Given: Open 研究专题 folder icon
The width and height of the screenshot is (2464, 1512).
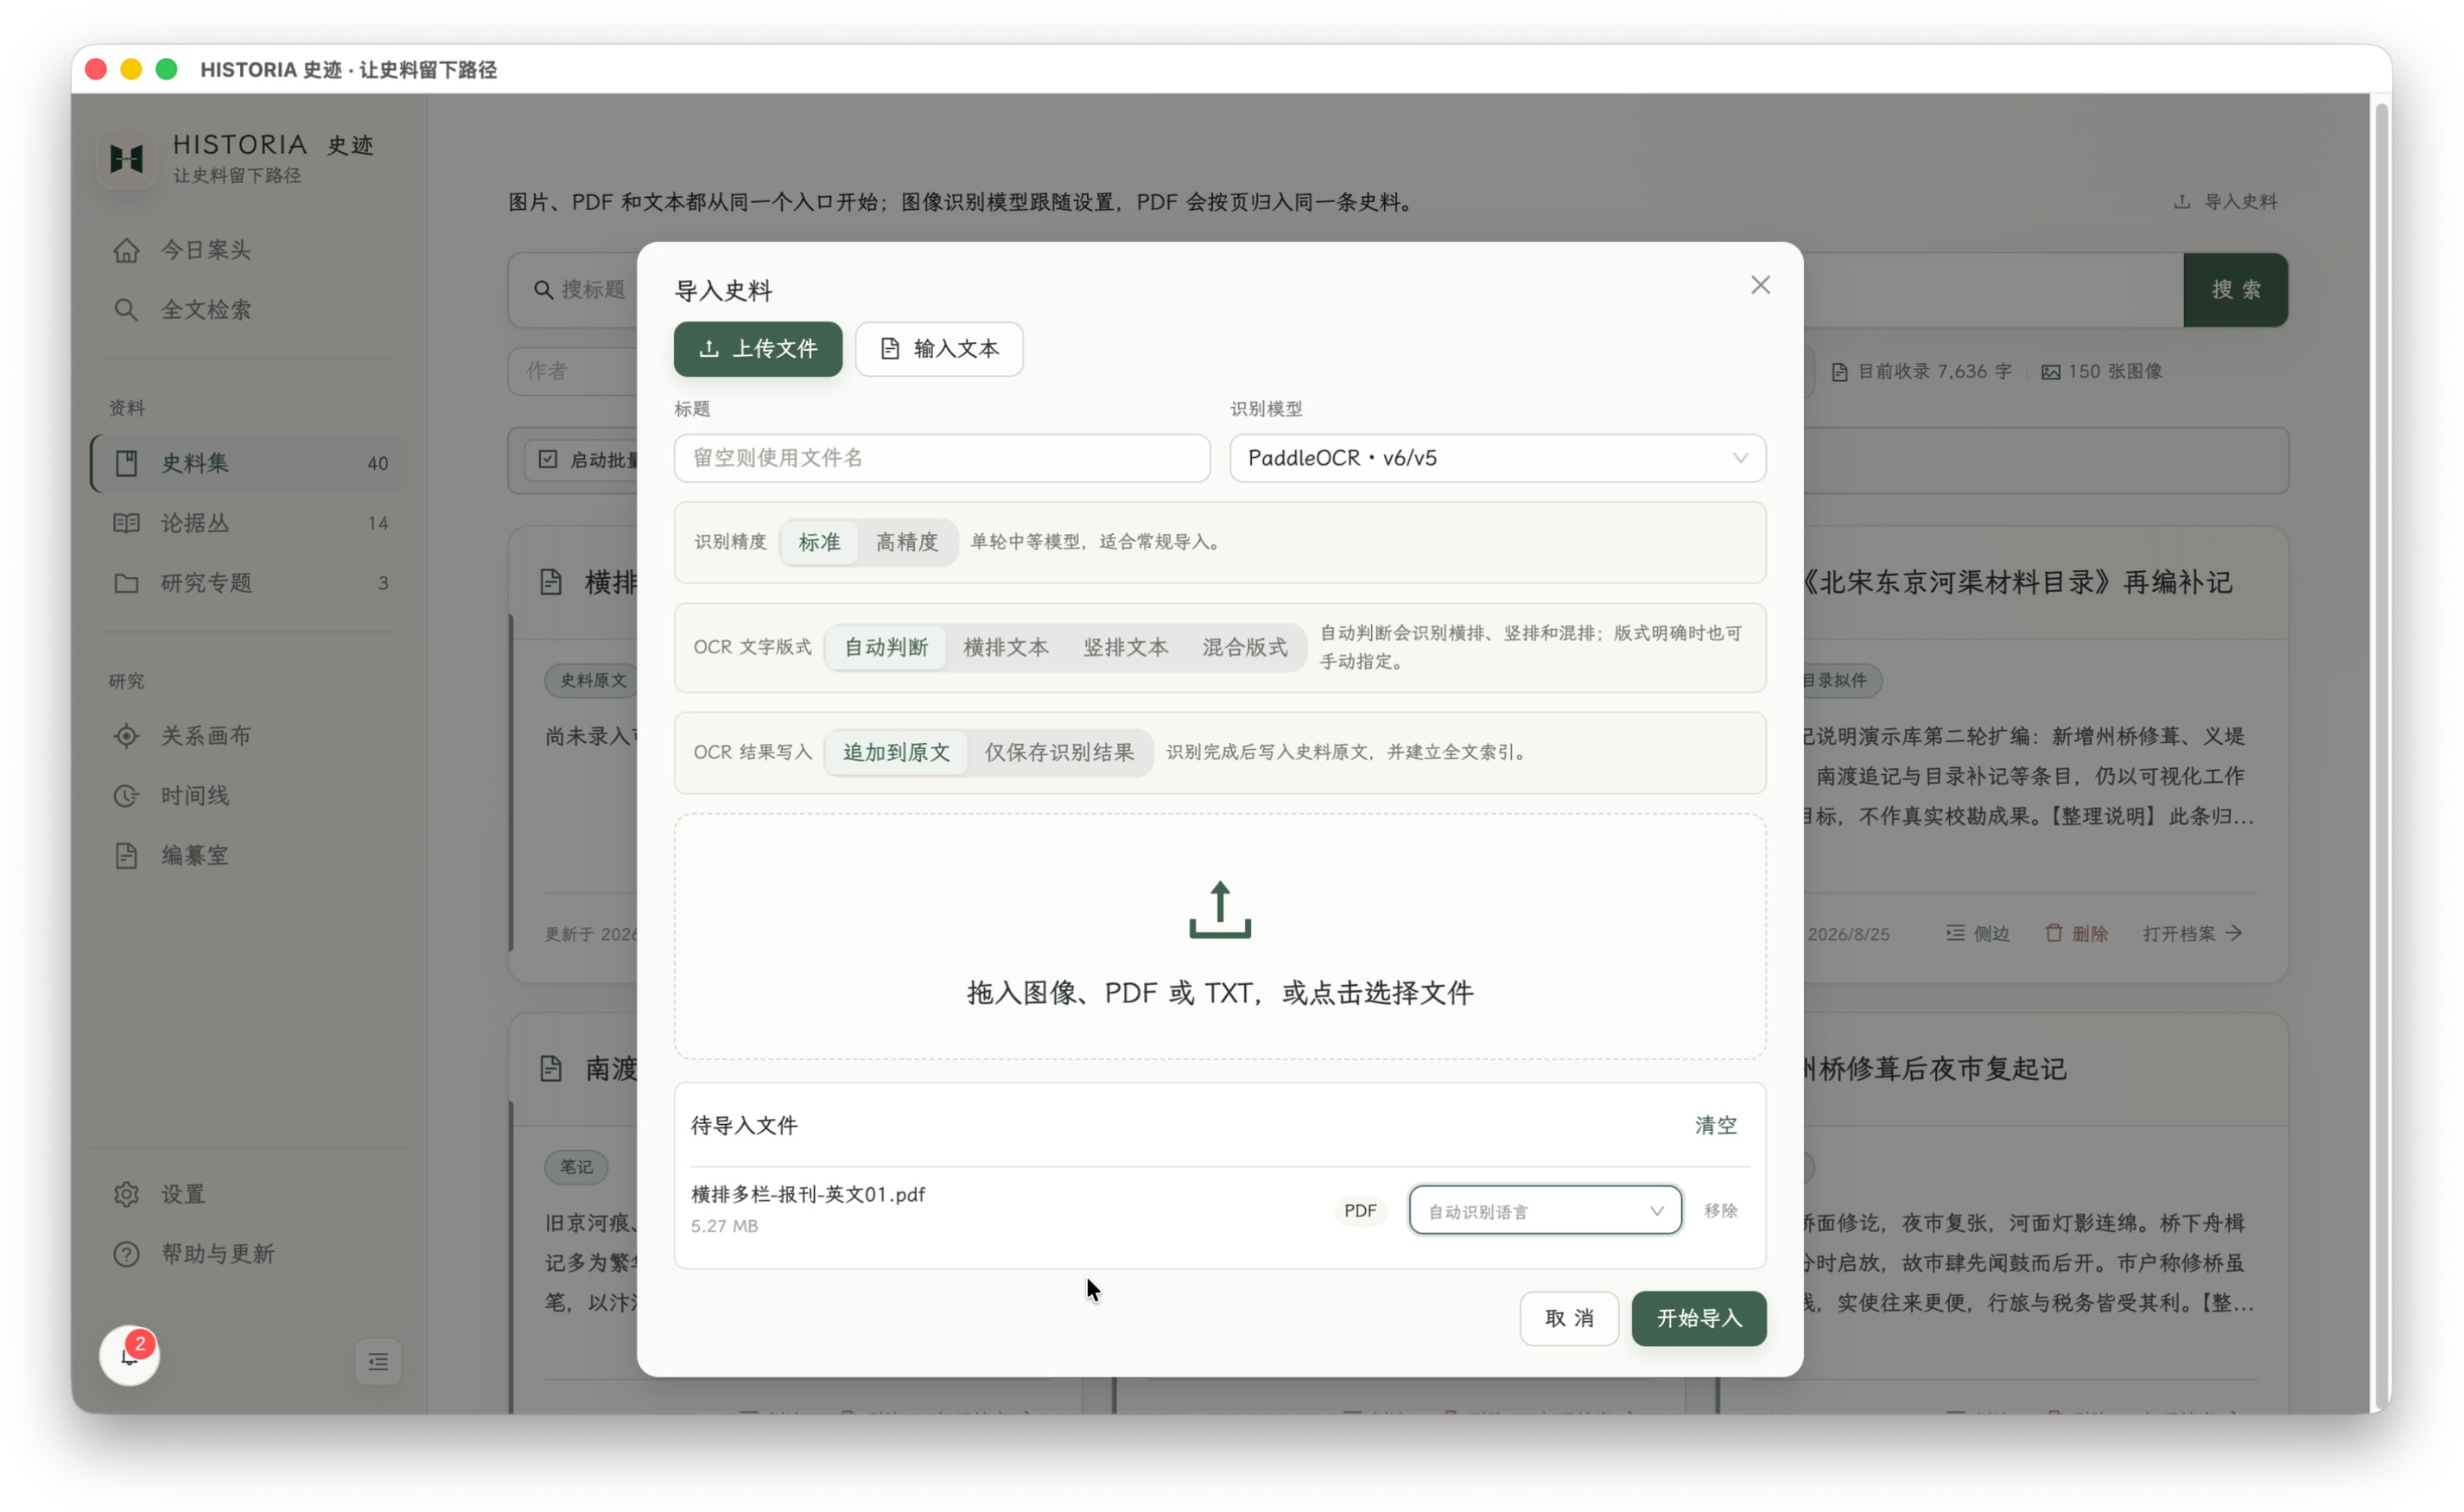Looking at the screenshot, I should (x=126, y=583).
